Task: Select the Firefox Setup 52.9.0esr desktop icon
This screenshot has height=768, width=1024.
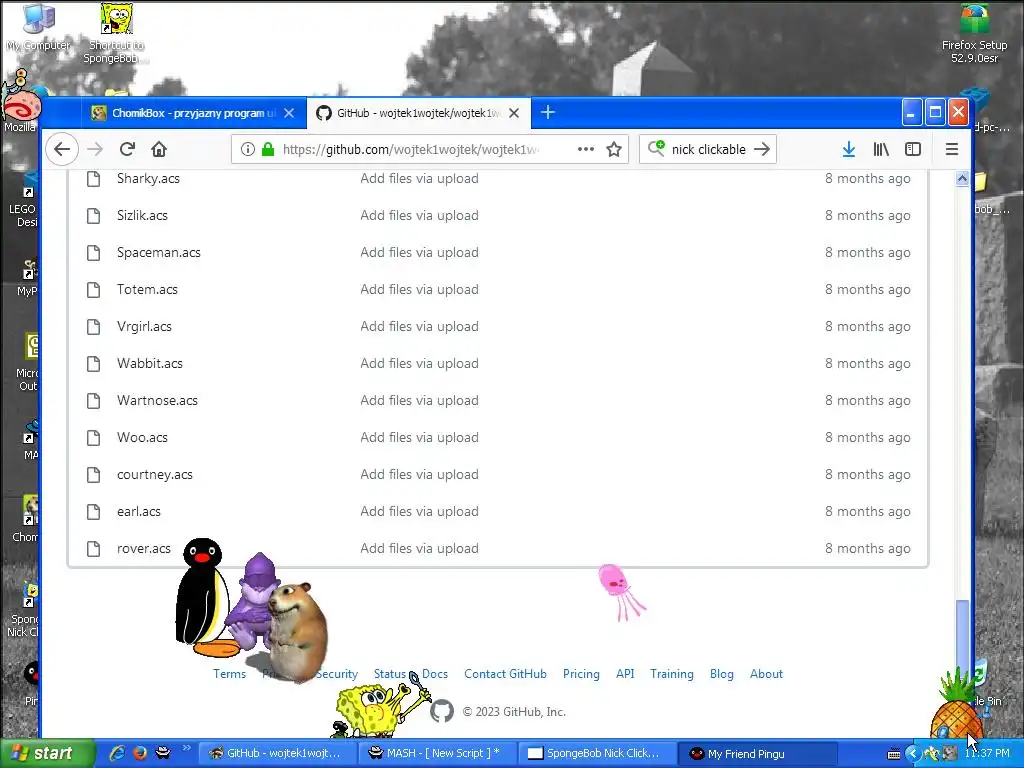Action: tap(974, 33)
